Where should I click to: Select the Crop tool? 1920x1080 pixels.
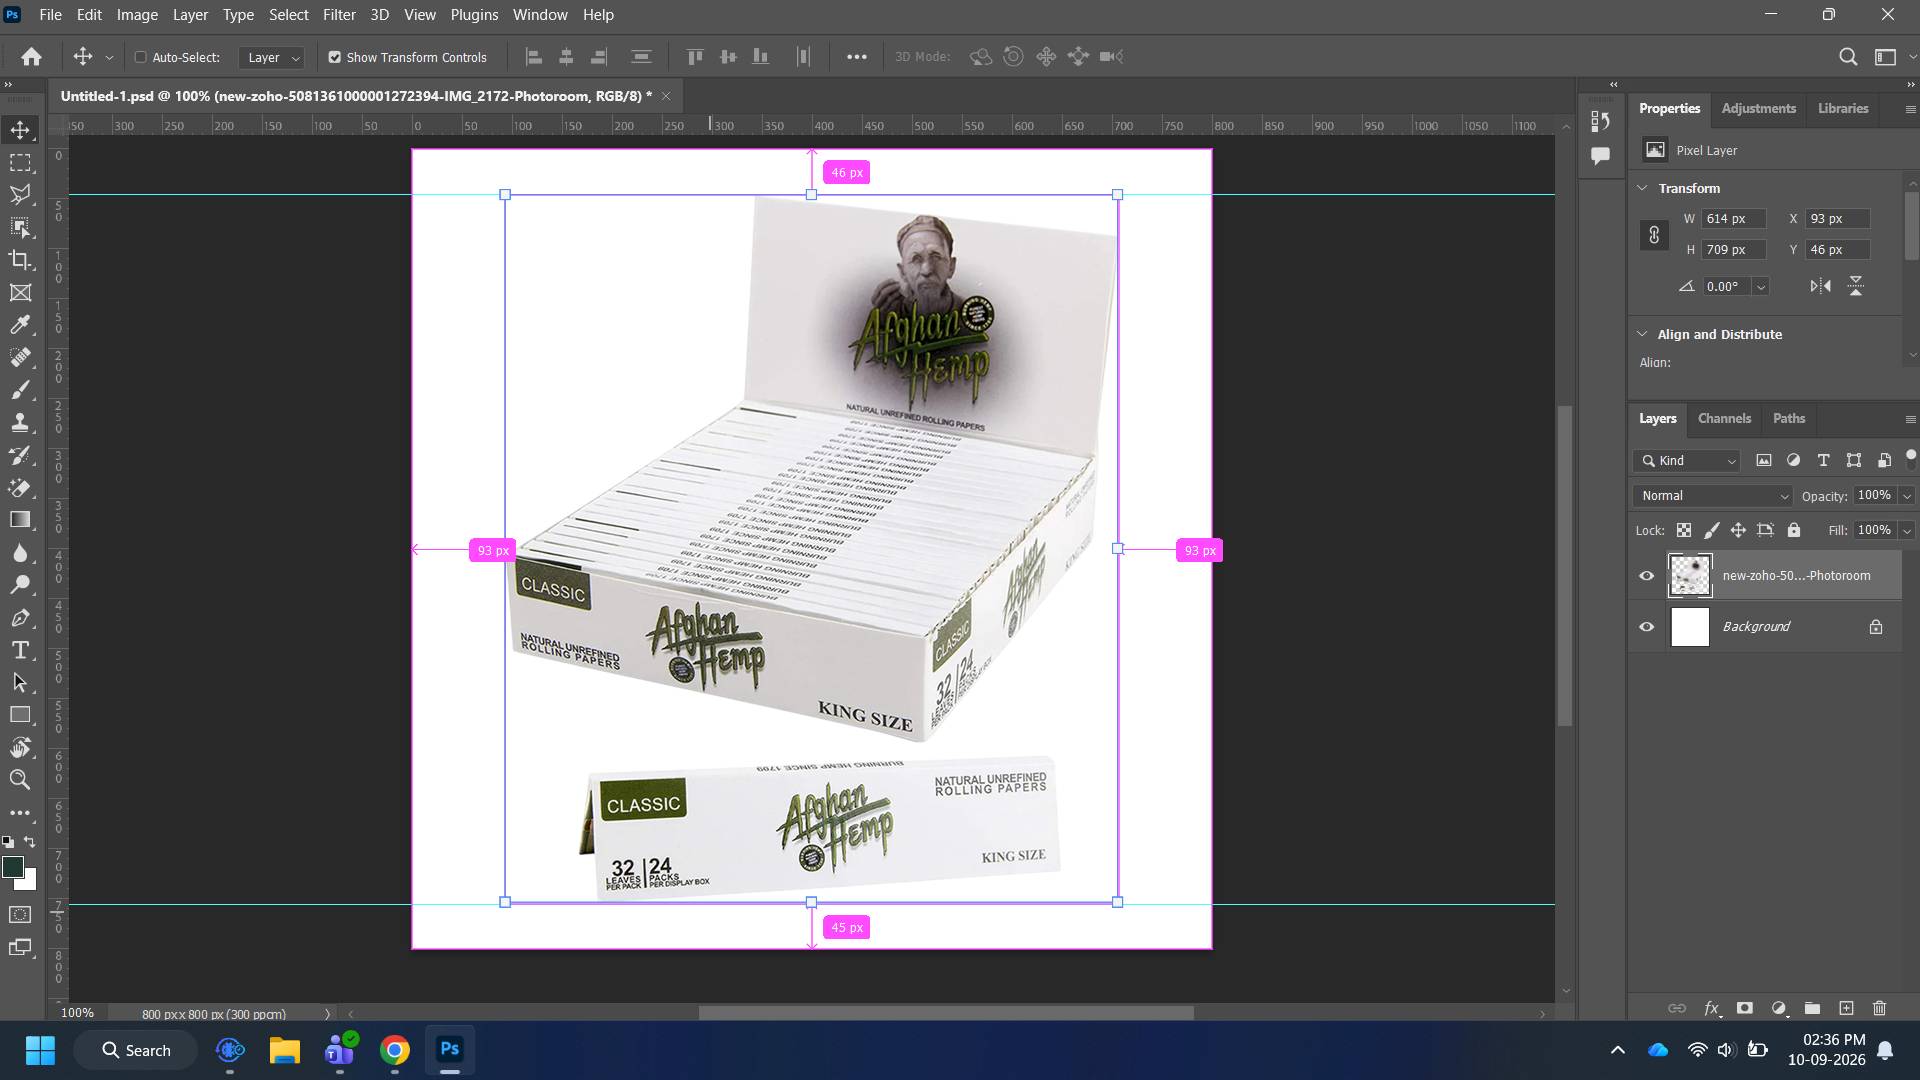20,260
